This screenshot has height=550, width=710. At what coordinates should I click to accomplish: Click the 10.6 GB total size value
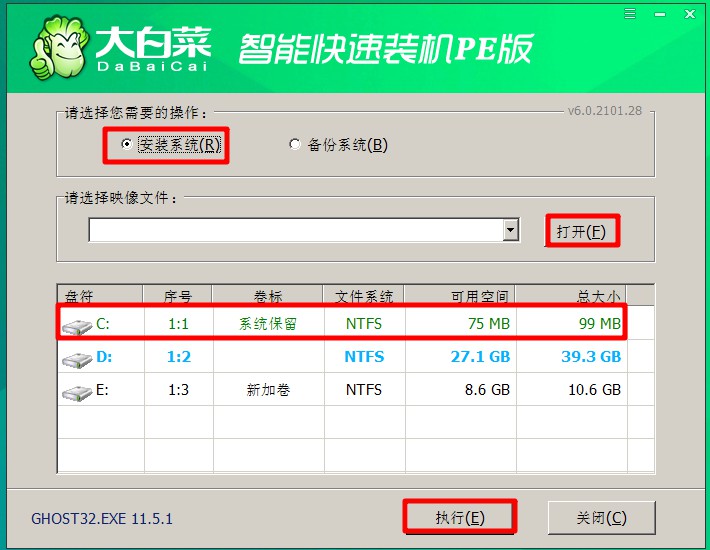595,390
